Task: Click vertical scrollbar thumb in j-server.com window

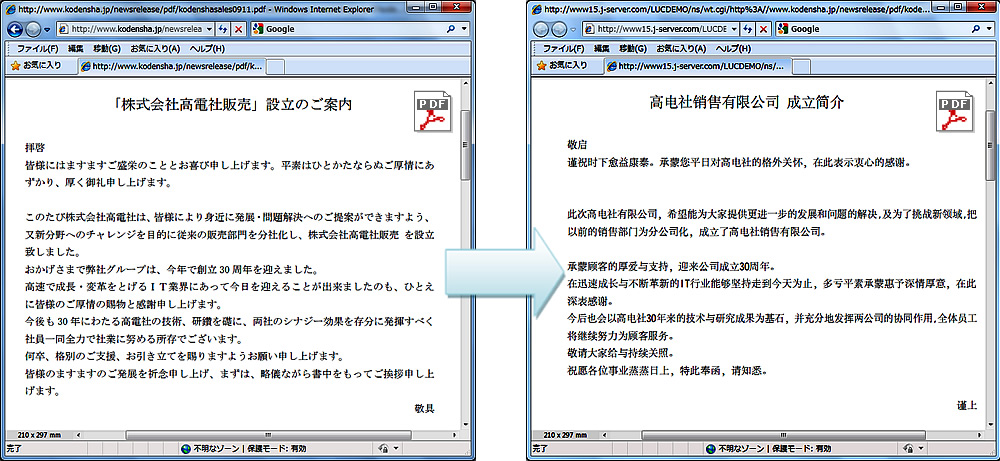Action: pyautogui.click(x=991, y=144)
